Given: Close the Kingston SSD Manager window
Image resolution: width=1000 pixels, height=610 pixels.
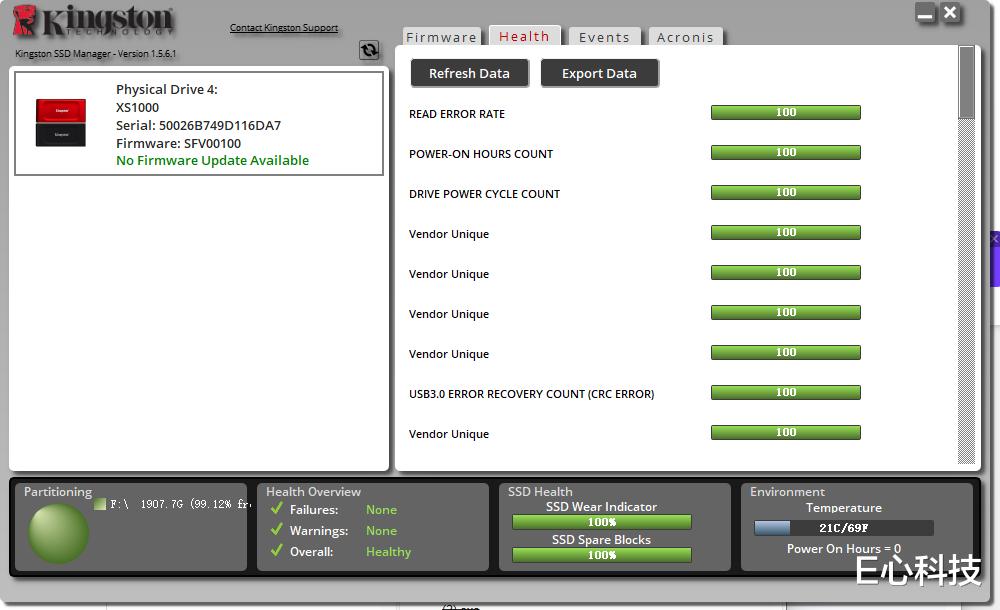Looking at the screenshot, I should coord(950,13).
